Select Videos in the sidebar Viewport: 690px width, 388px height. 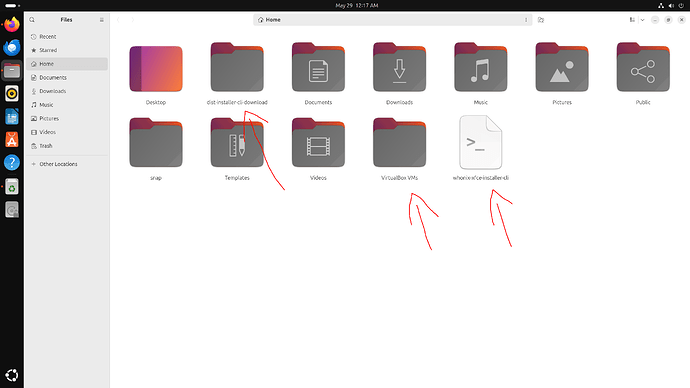pyautogui.click(x=67, y=132)
